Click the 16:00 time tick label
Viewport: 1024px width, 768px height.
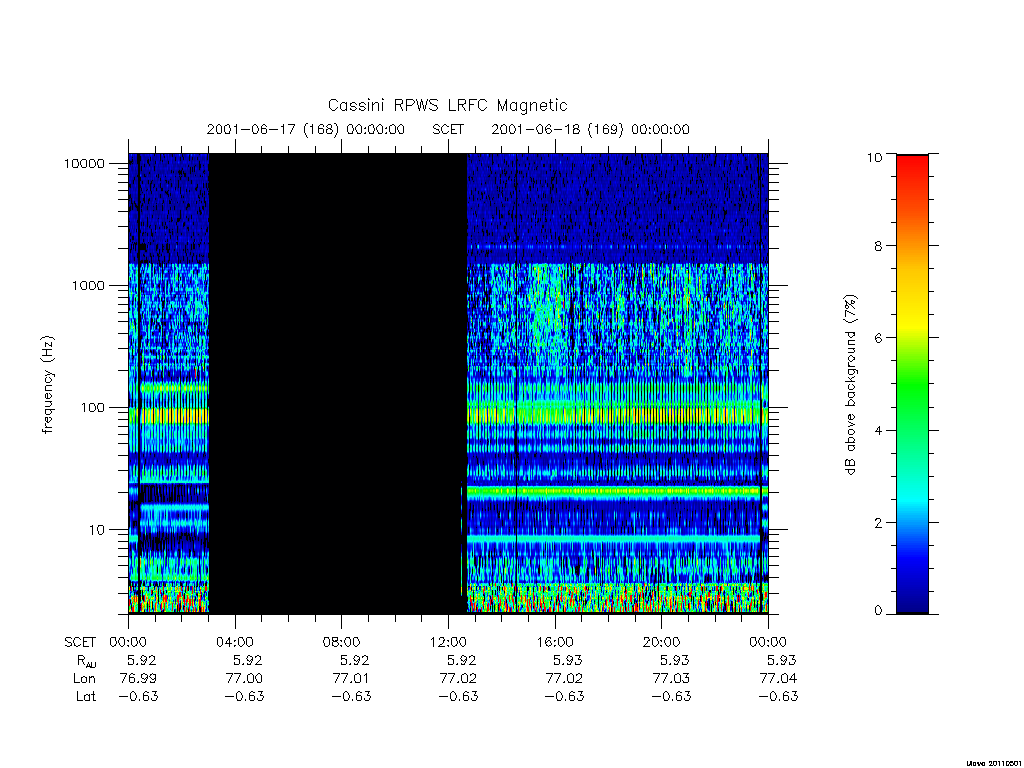(x=555, y=642)
